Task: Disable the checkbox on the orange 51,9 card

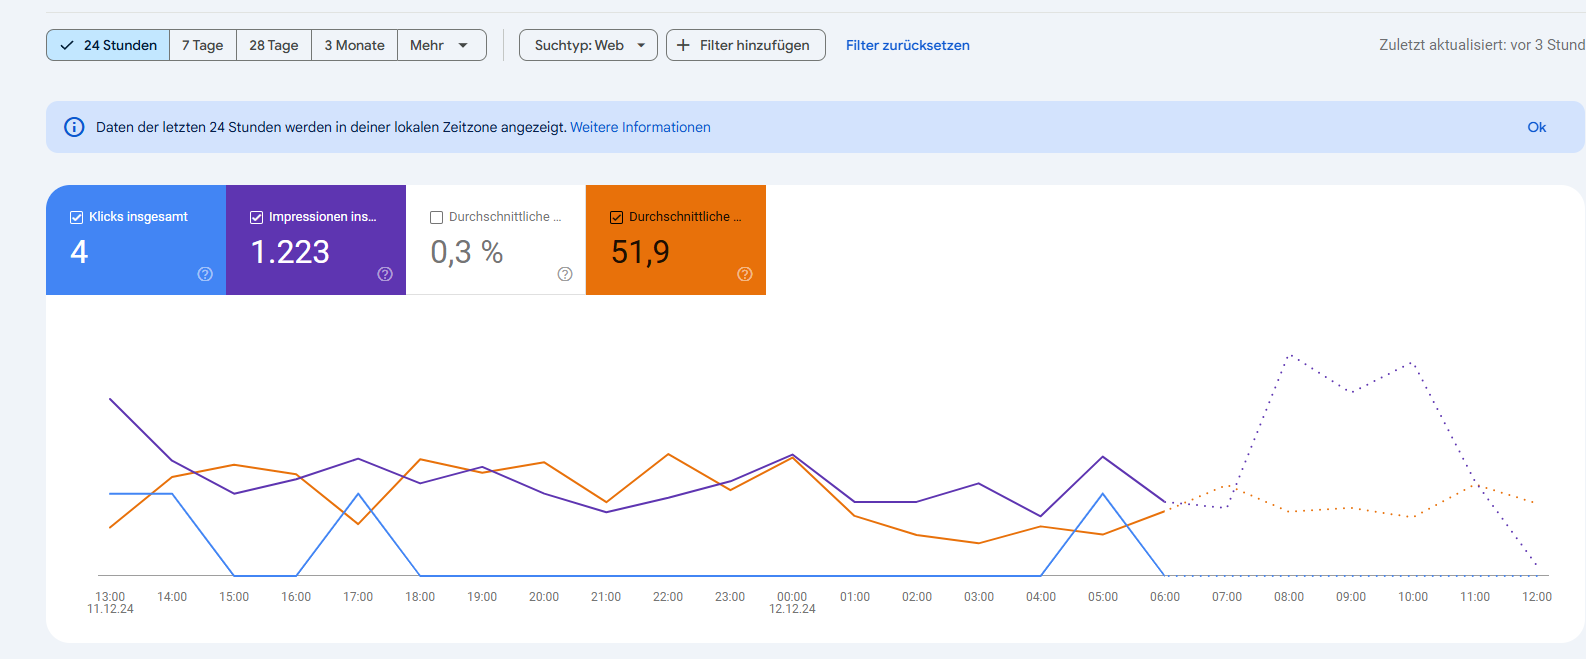Action: coord(616,217)
